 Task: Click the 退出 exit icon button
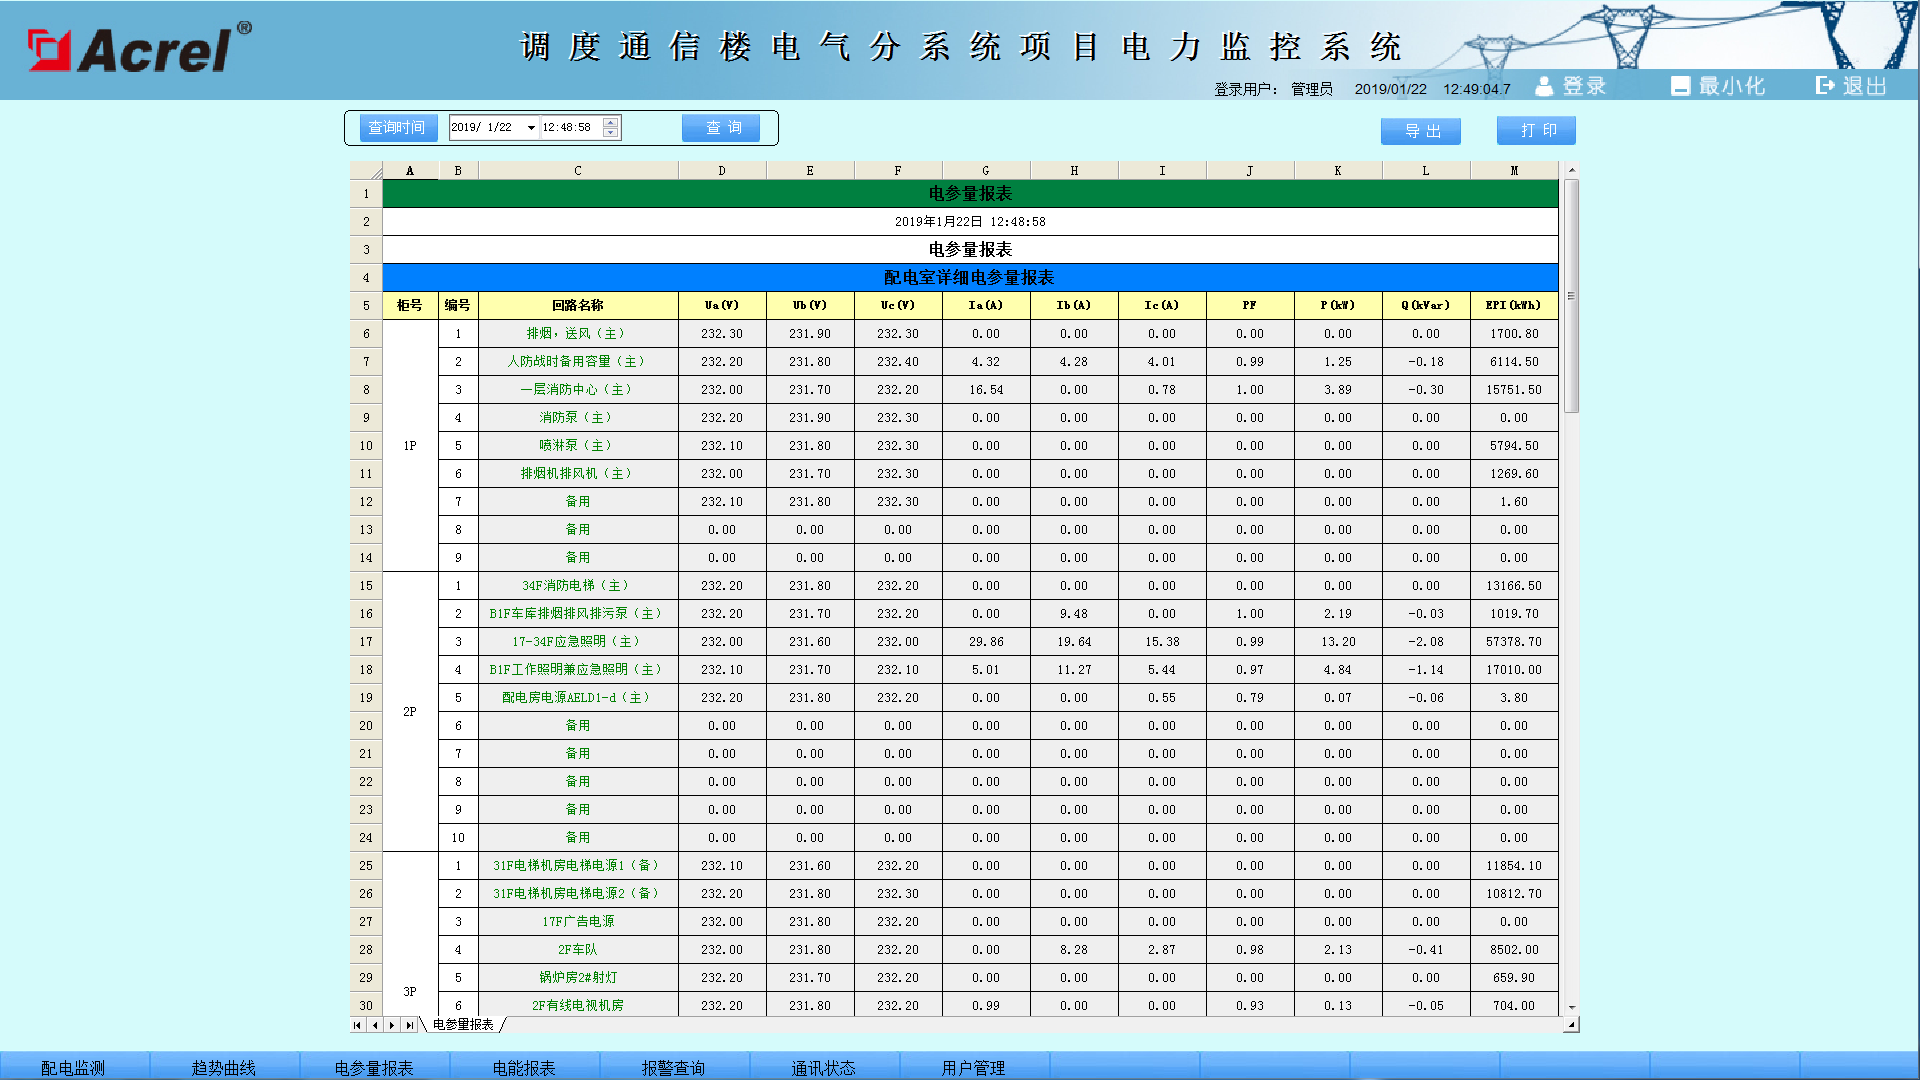(1851, 86)
